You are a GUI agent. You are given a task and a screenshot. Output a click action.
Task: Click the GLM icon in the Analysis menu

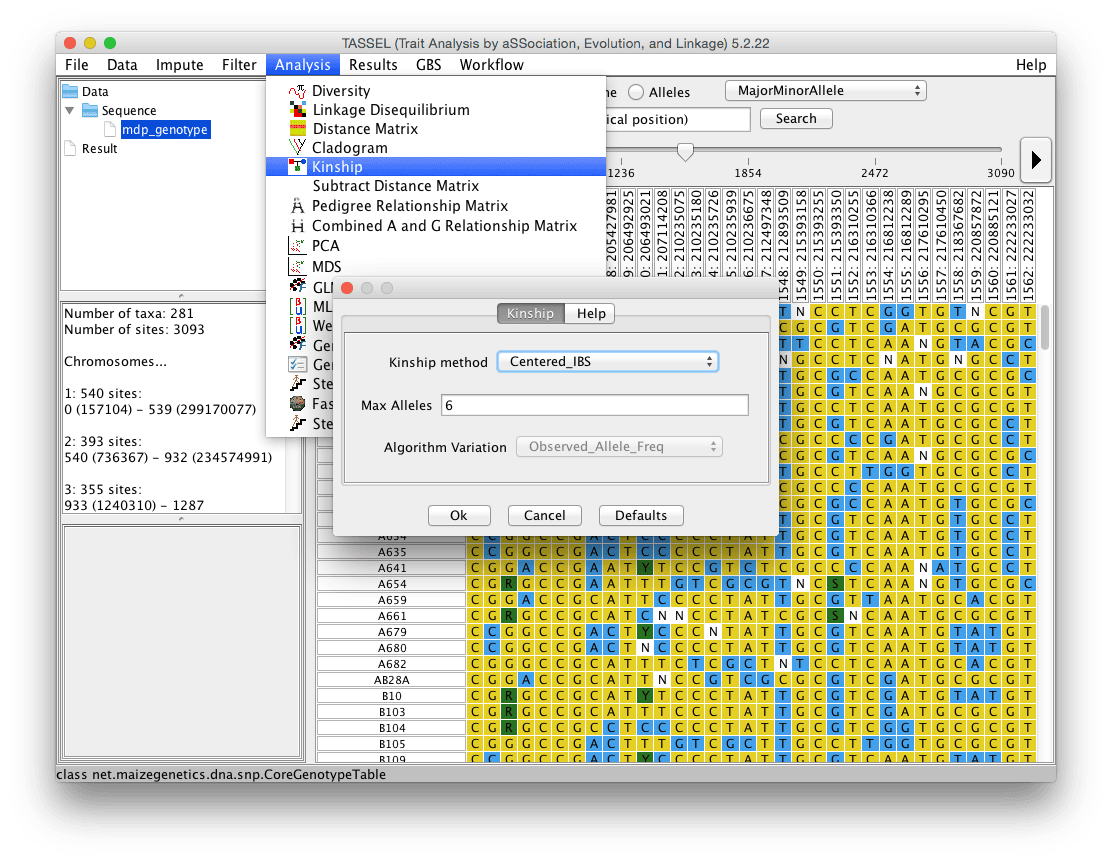298,287
